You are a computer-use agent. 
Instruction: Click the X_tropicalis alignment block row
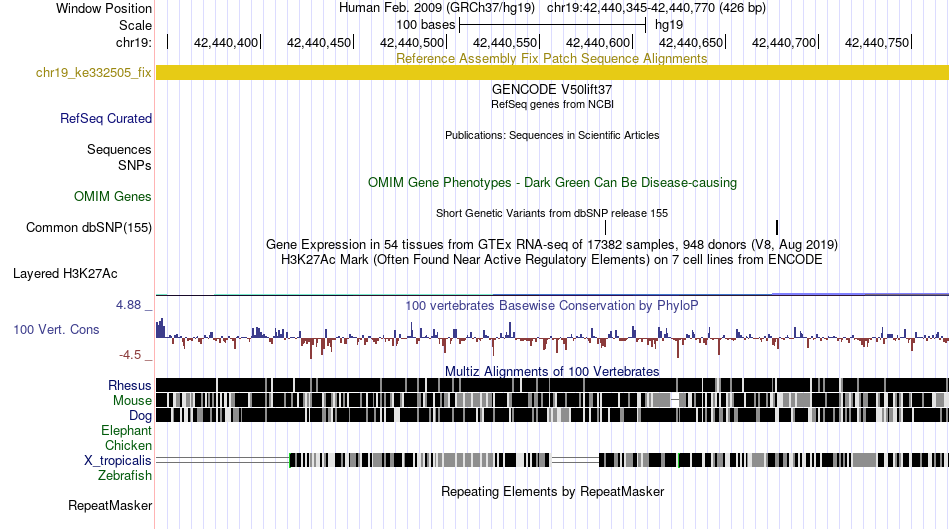pos(552,460)
